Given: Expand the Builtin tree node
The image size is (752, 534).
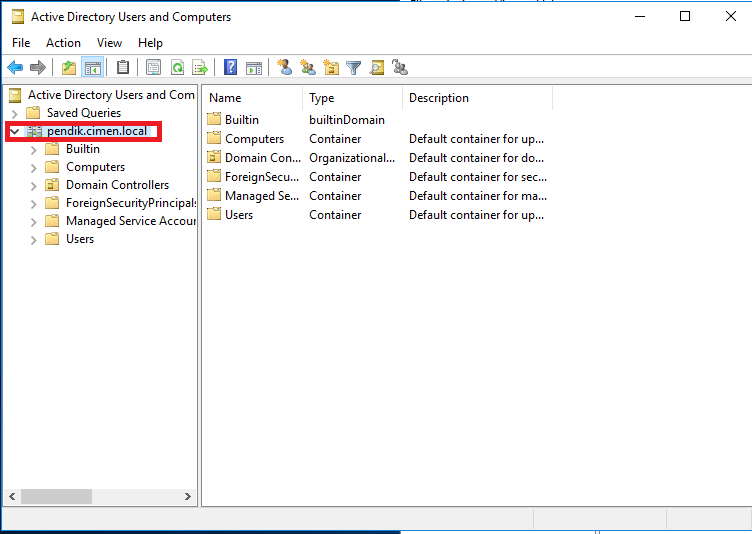Looking at the screenshot, I should click(34, 150).
